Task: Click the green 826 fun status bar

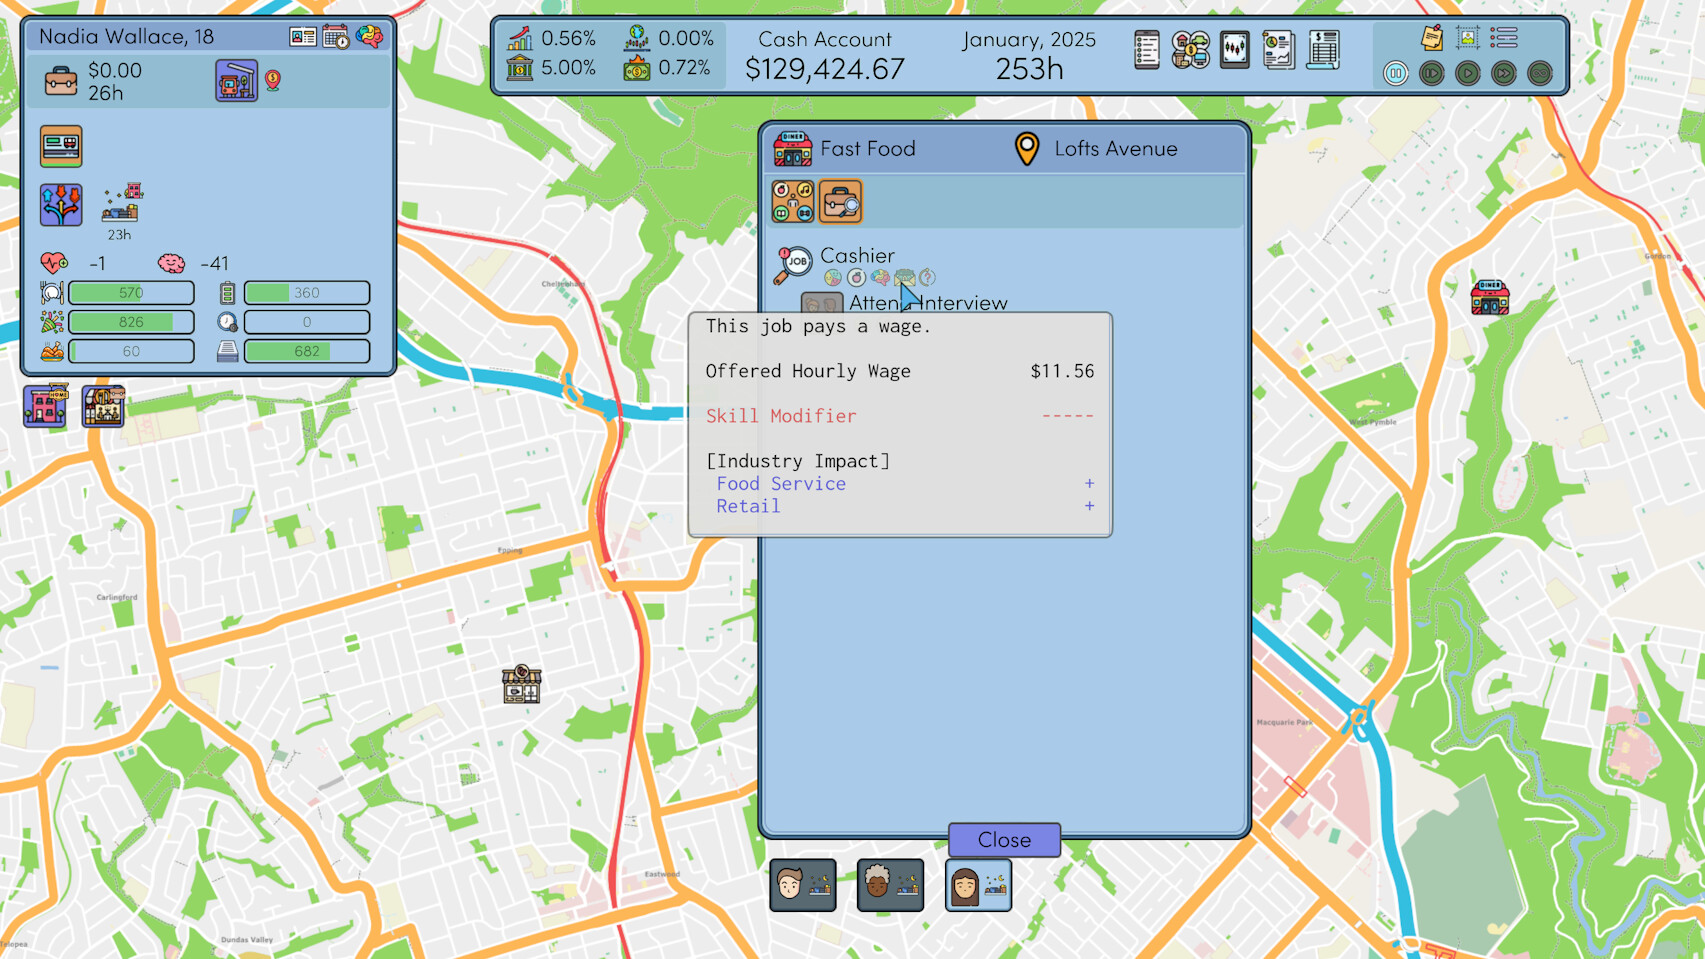Action: (131, 322)
